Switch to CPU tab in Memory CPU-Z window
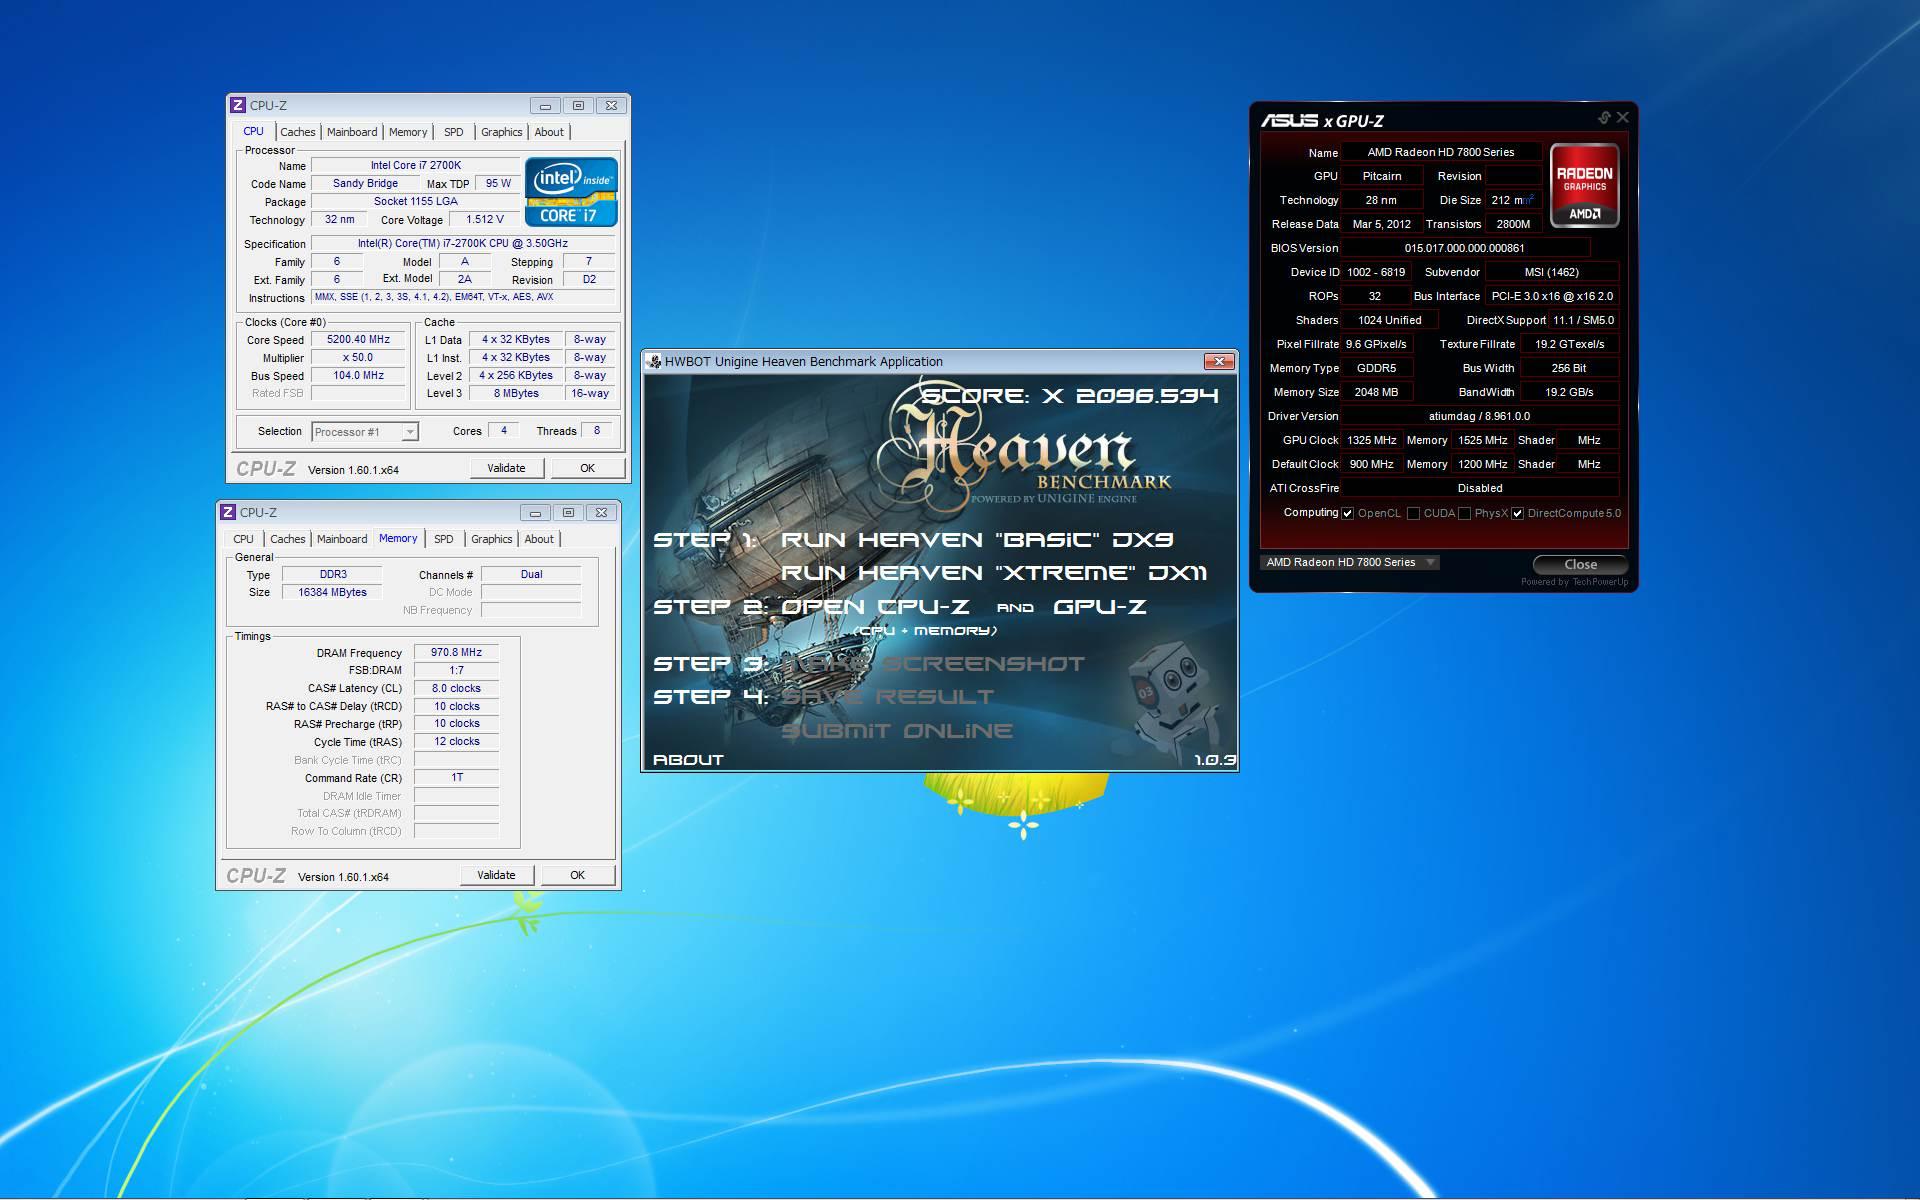This screenshot has width=1920, height=1200. 244,539
